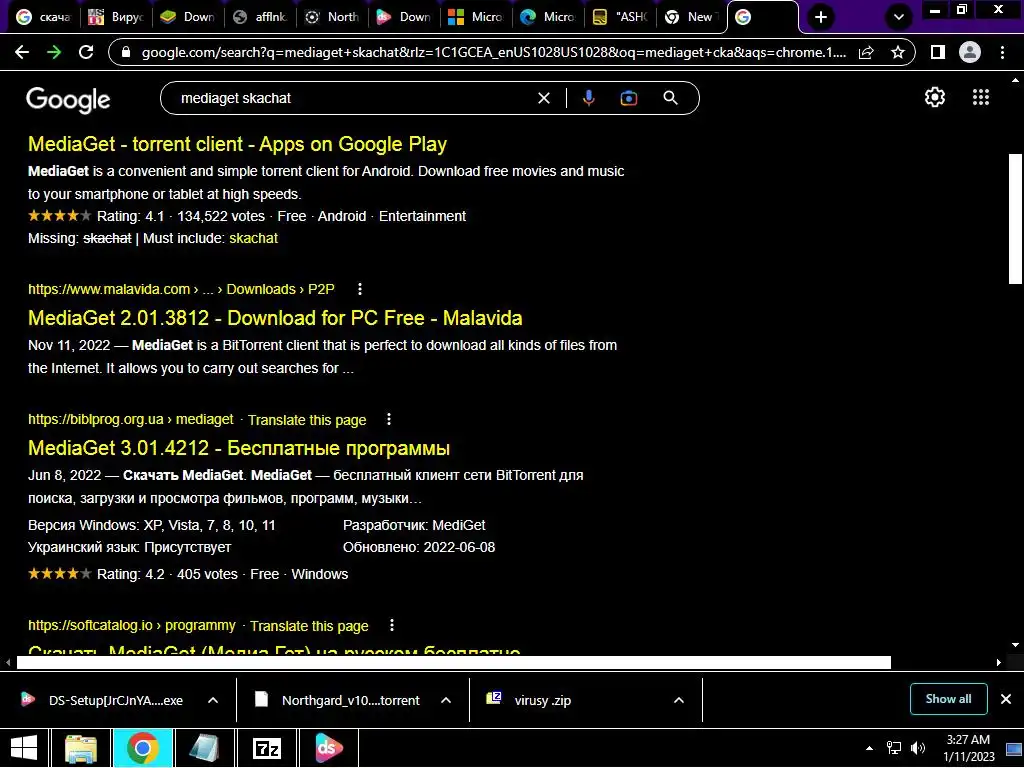Switch to the 'скача' tab
This screenshot has width=1024, height=768.
tap(44, 17)
